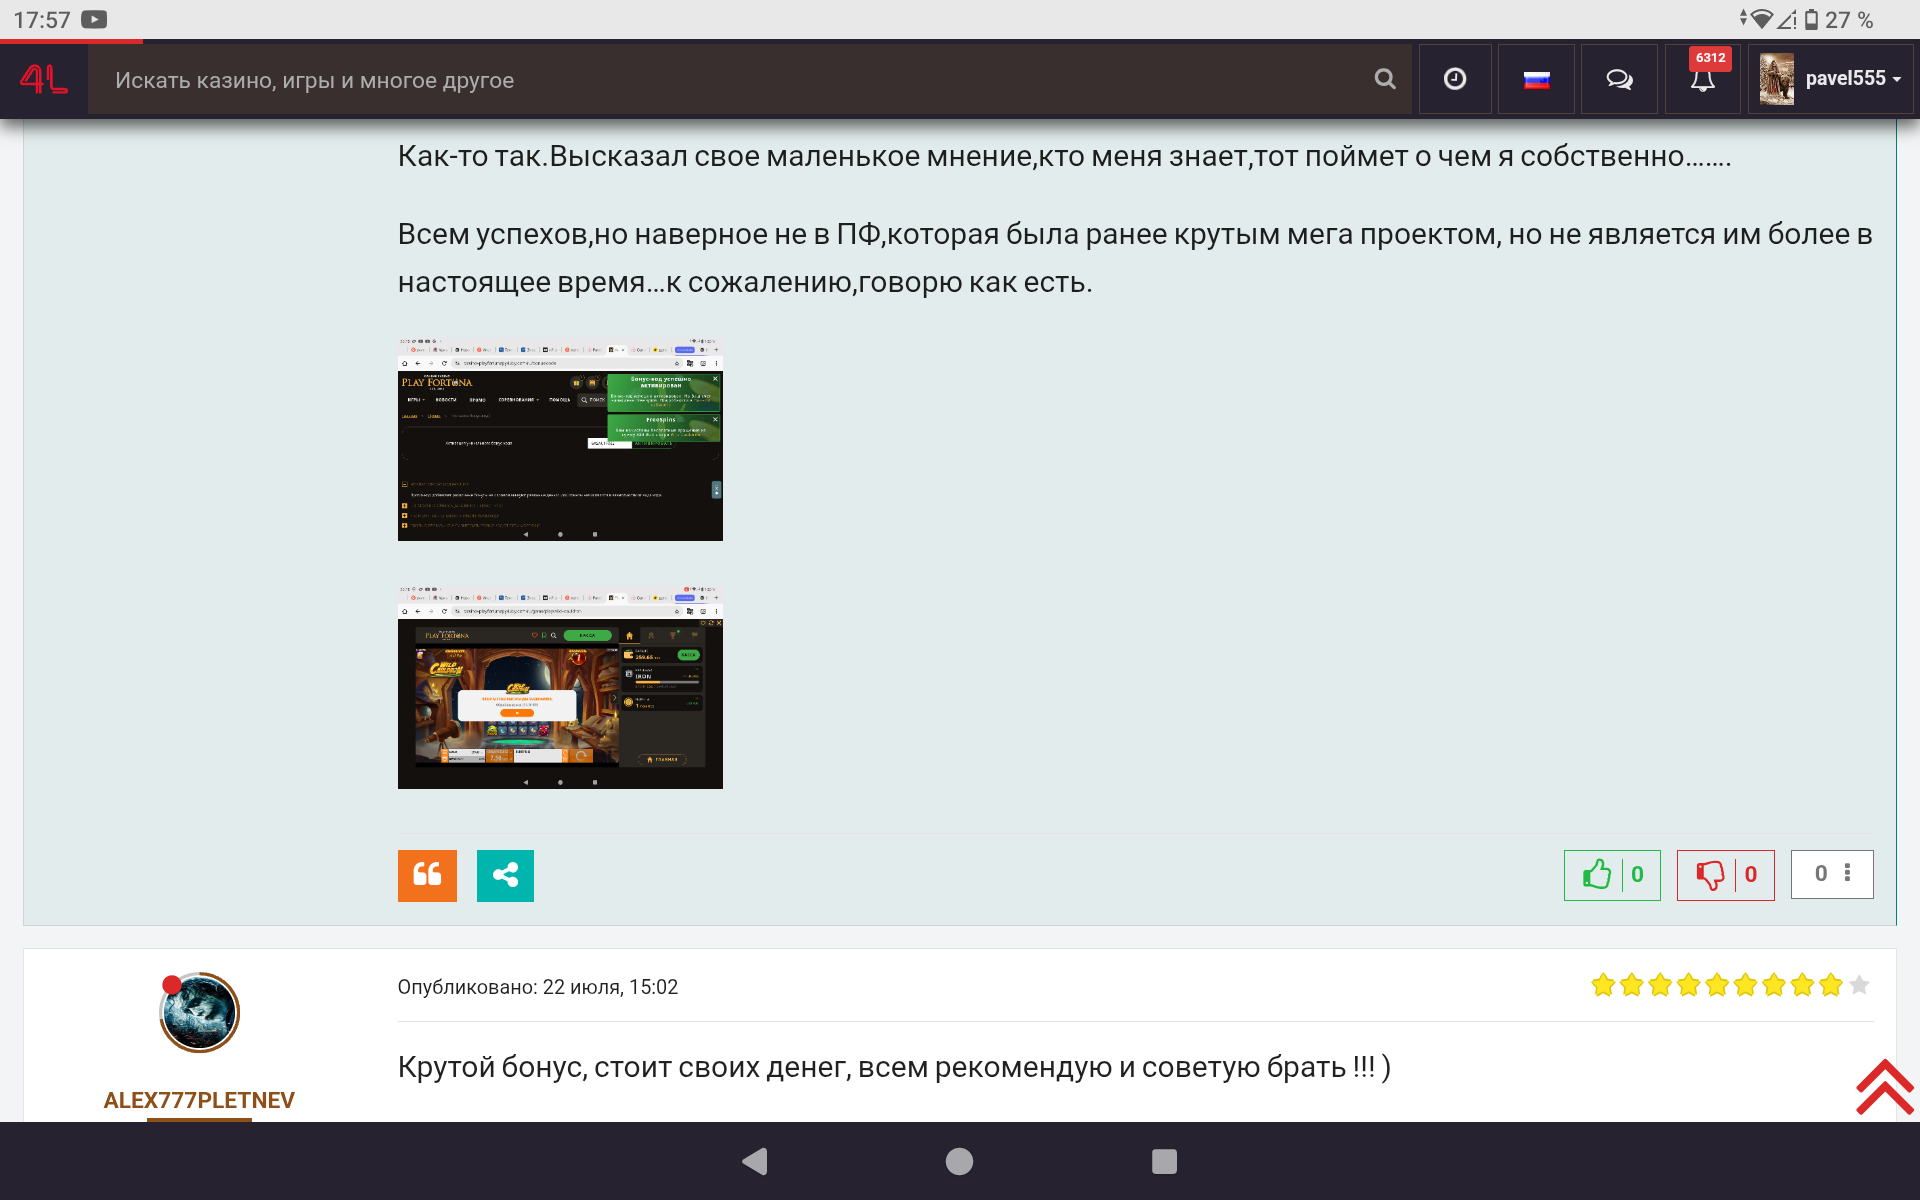Open ALEX777PLETNEV's avatar profile picture
Screen dimensions: 1920x1200
pyautogui.click(x=199, y=1012)
